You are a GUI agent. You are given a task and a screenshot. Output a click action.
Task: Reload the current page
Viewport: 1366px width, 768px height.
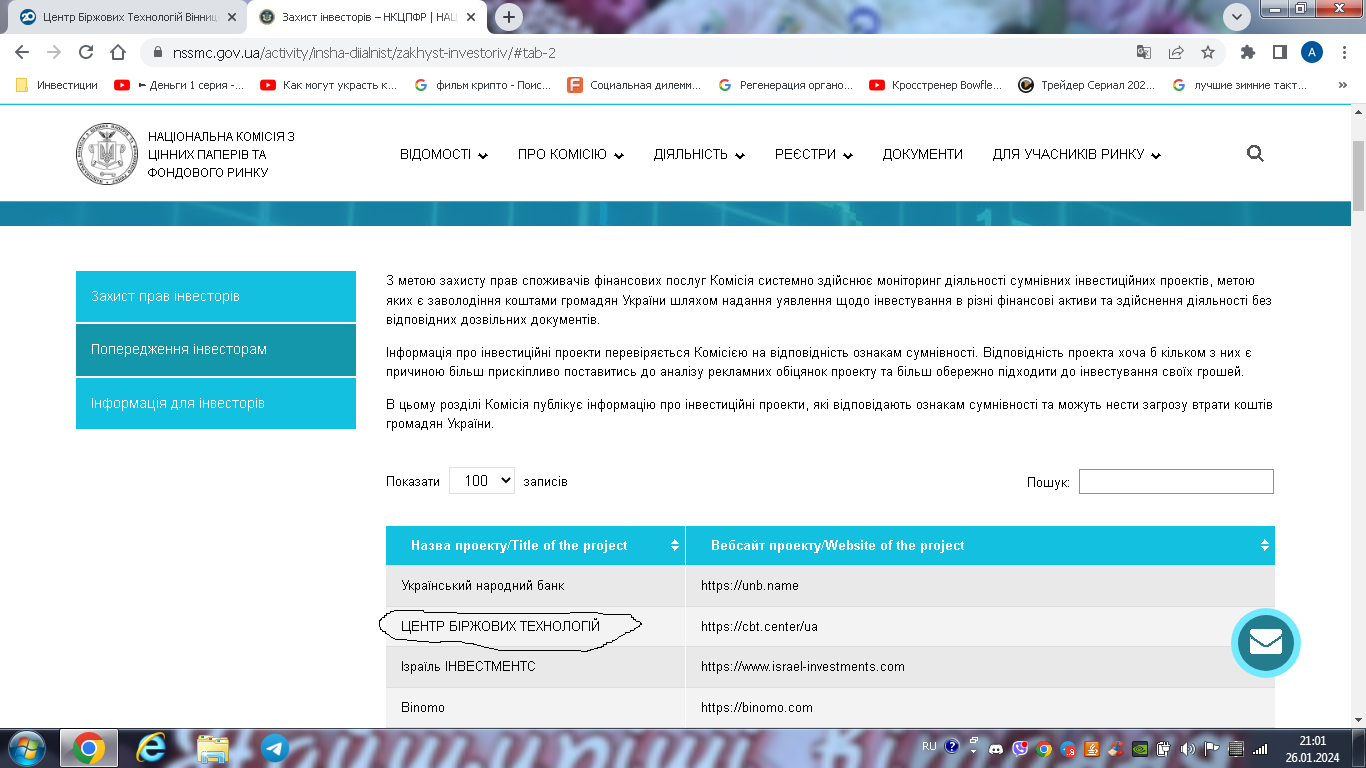pyautogui.click(x=86, y=52)
